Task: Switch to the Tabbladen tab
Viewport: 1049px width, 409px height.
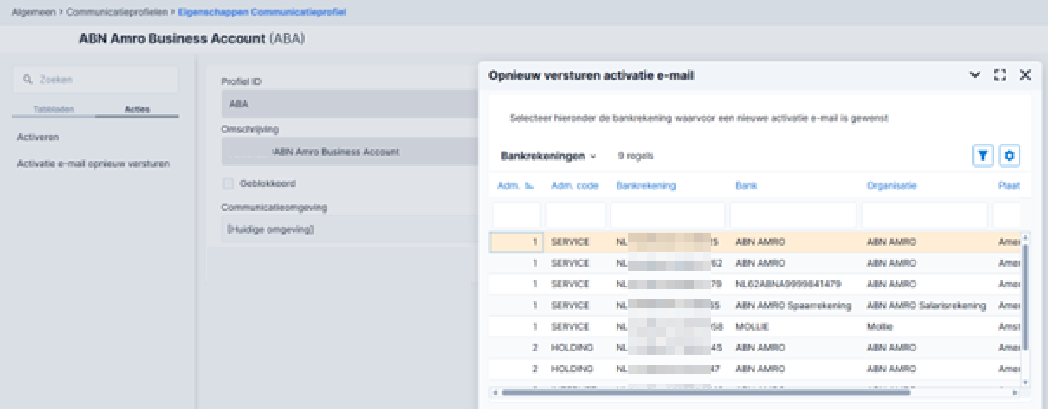Action: [54, 109]
